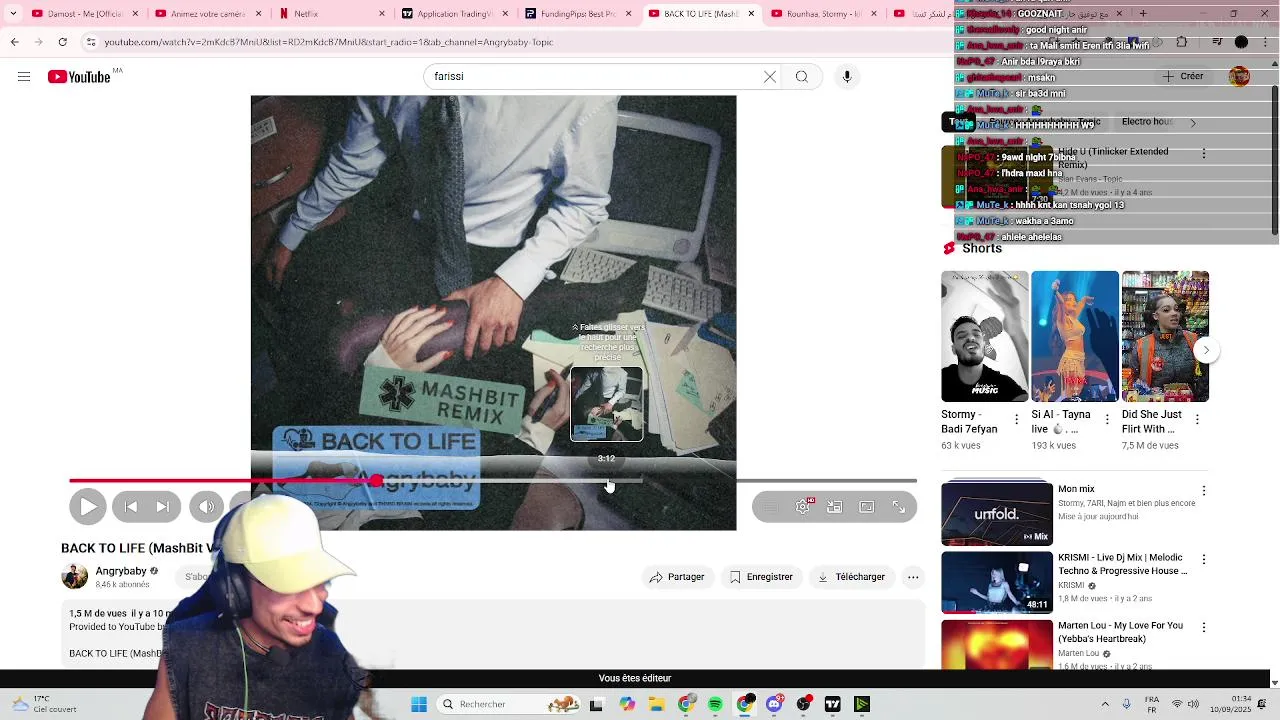Jump to 3:12 on the timeline
Viewport: 1280px width, 720px height.
coord(607,481)
